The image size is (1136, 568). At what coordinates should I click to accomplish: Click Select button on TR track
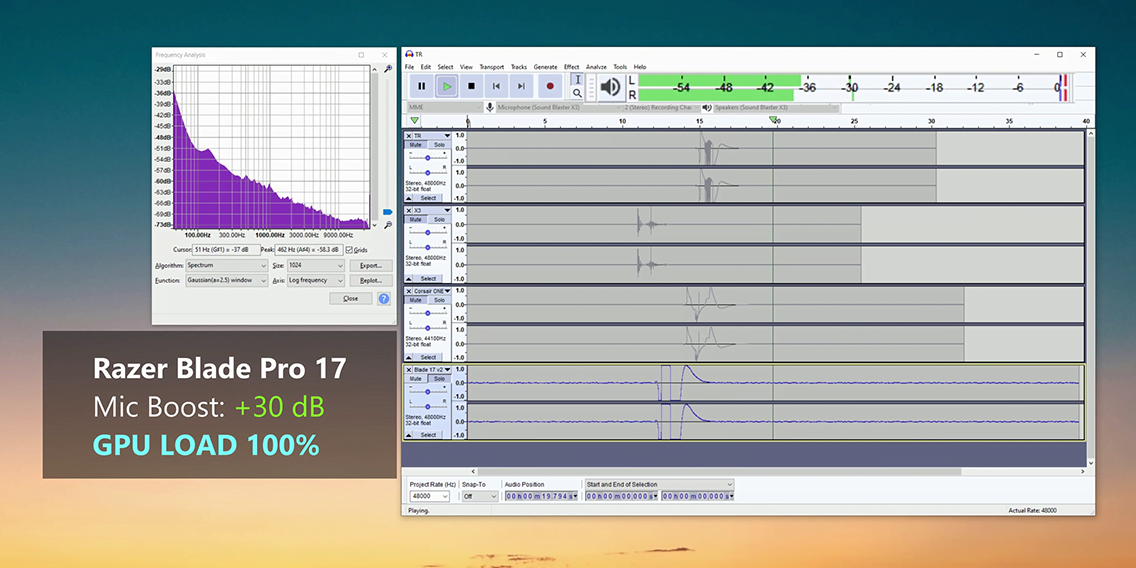pos(428,198)
